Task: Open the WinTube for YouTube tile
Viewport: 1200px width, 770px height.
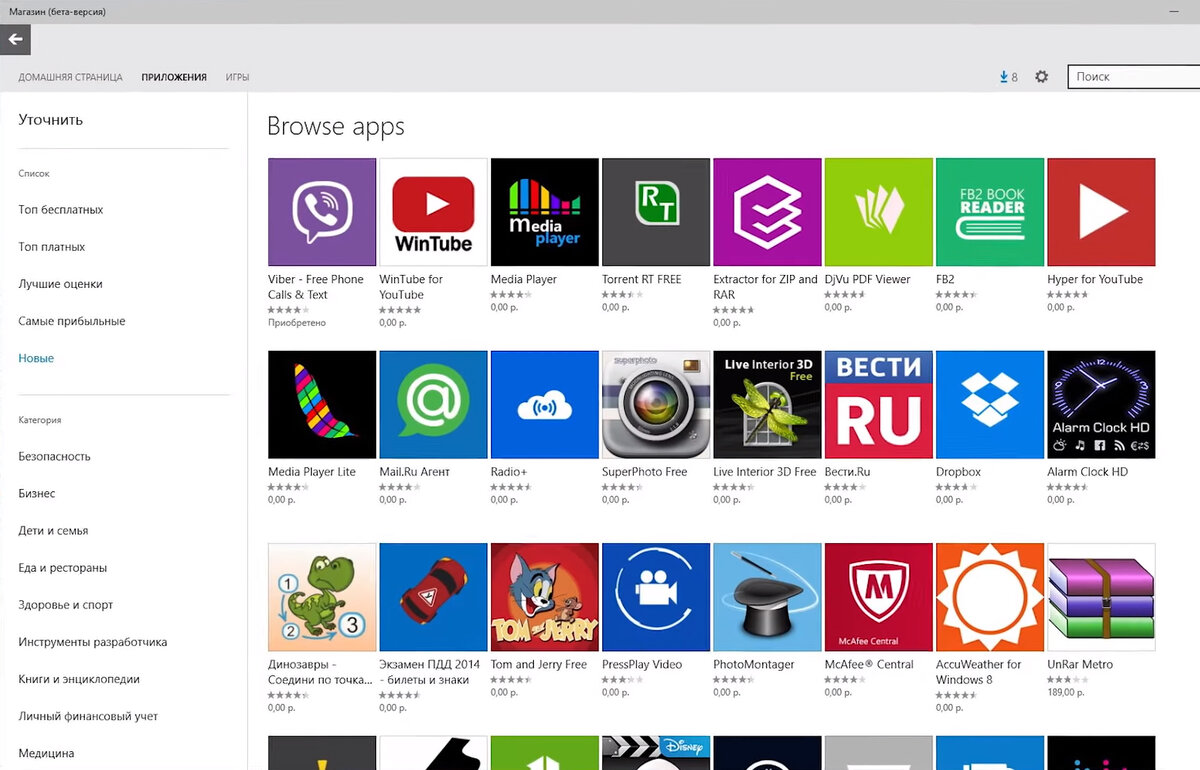Action: [433, 212]
